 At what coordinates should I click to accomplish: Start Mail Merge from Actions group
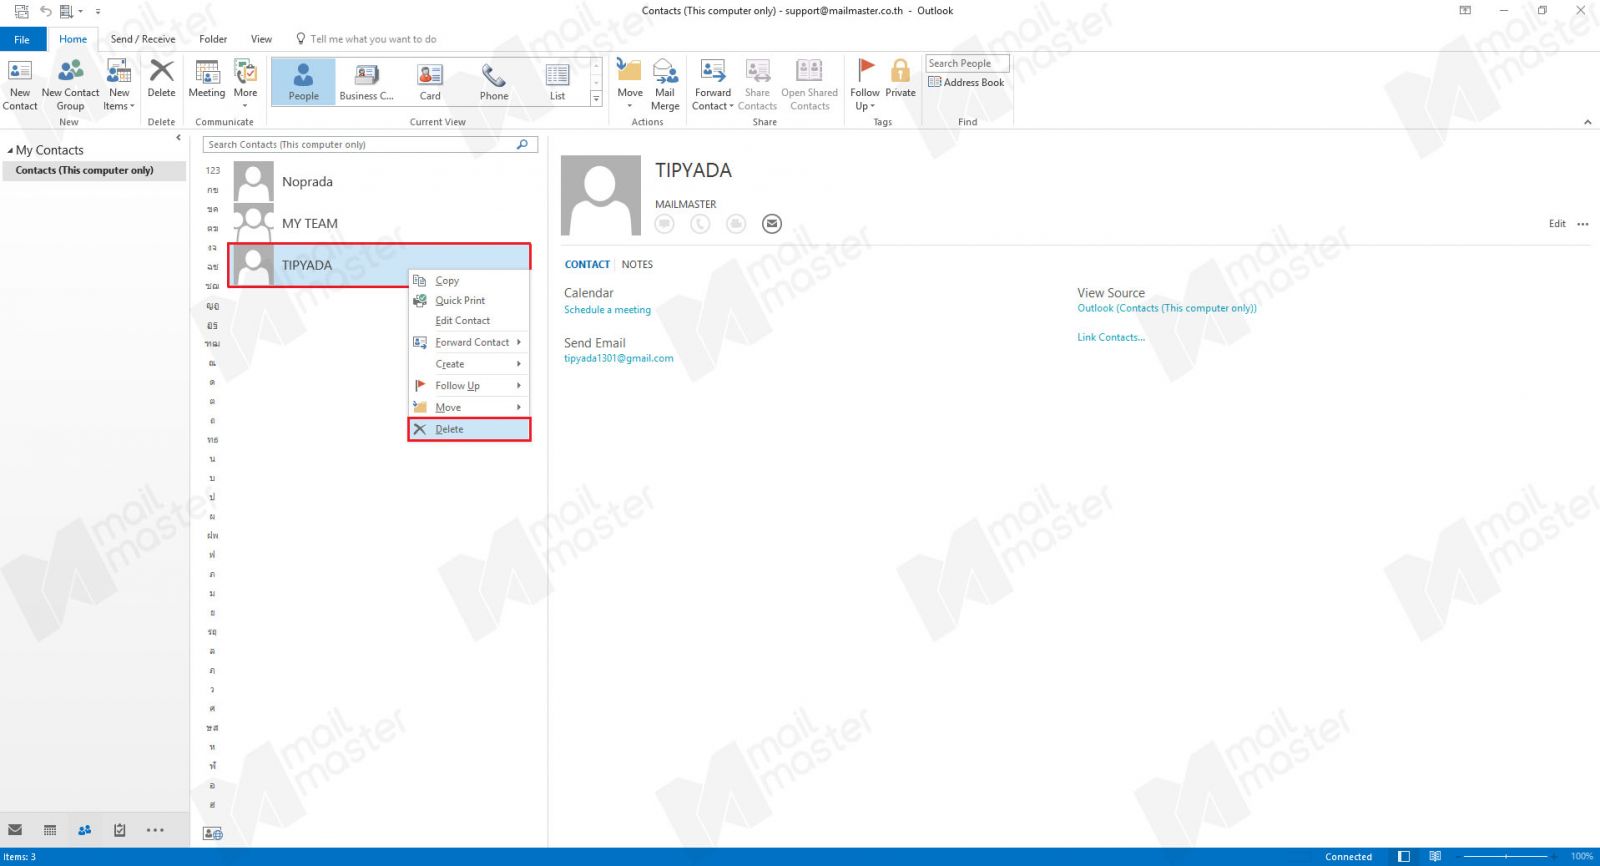[x=665, y=84]
